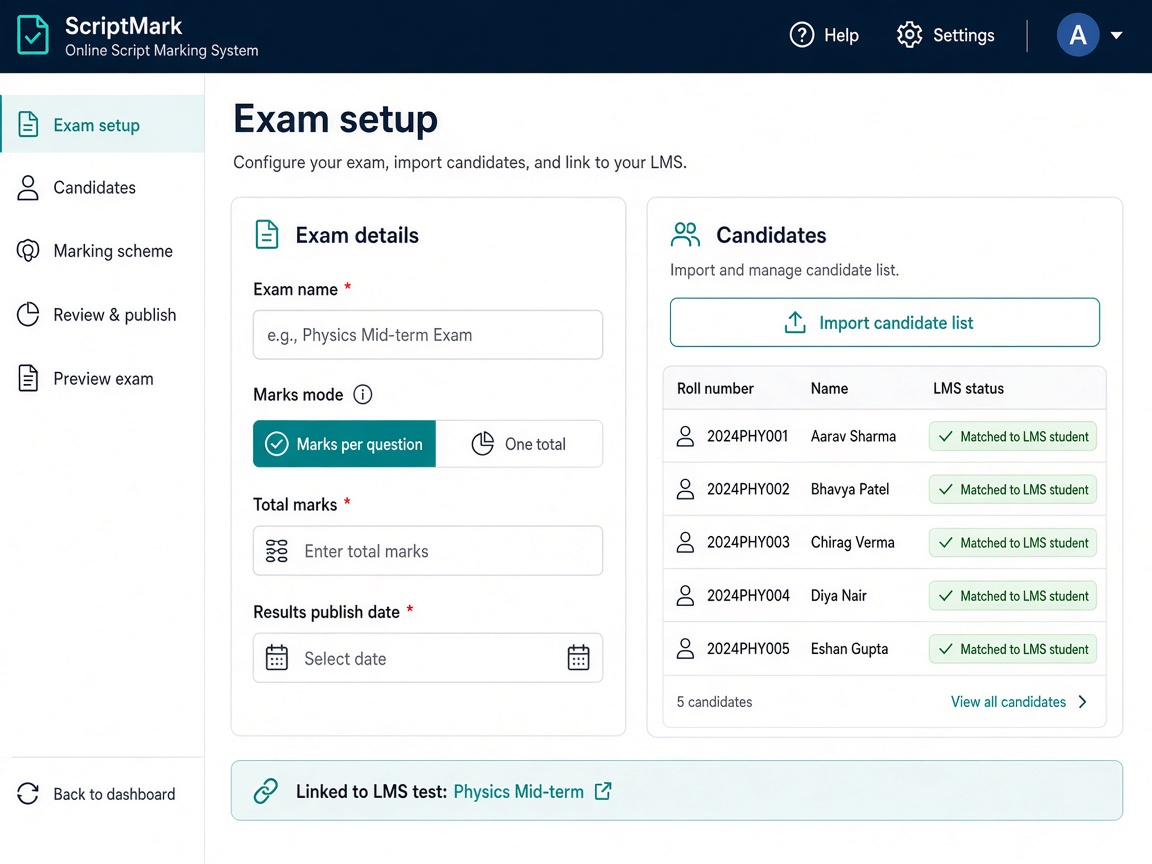Screen dimensions: 1152x864
Task: Click the Exam setup document icon in sidebar
Action: tap(28, 124)
